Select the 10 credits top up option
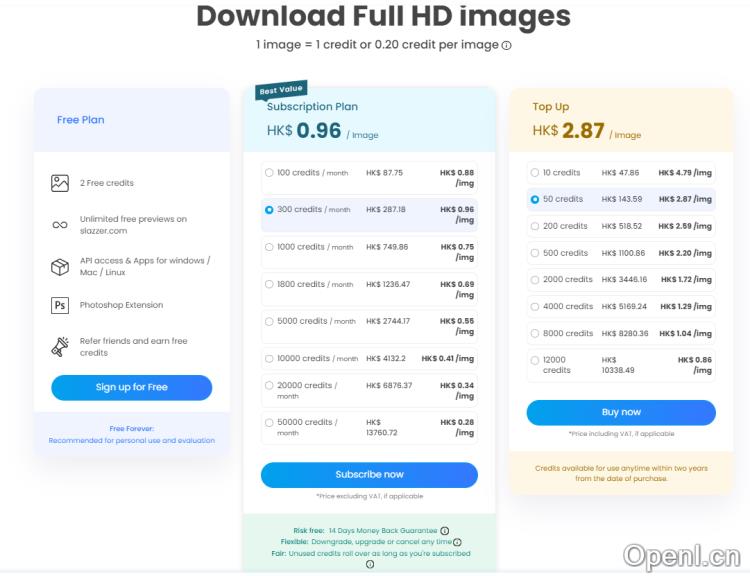This screenshot has height=576, width=750. point(535,173)
